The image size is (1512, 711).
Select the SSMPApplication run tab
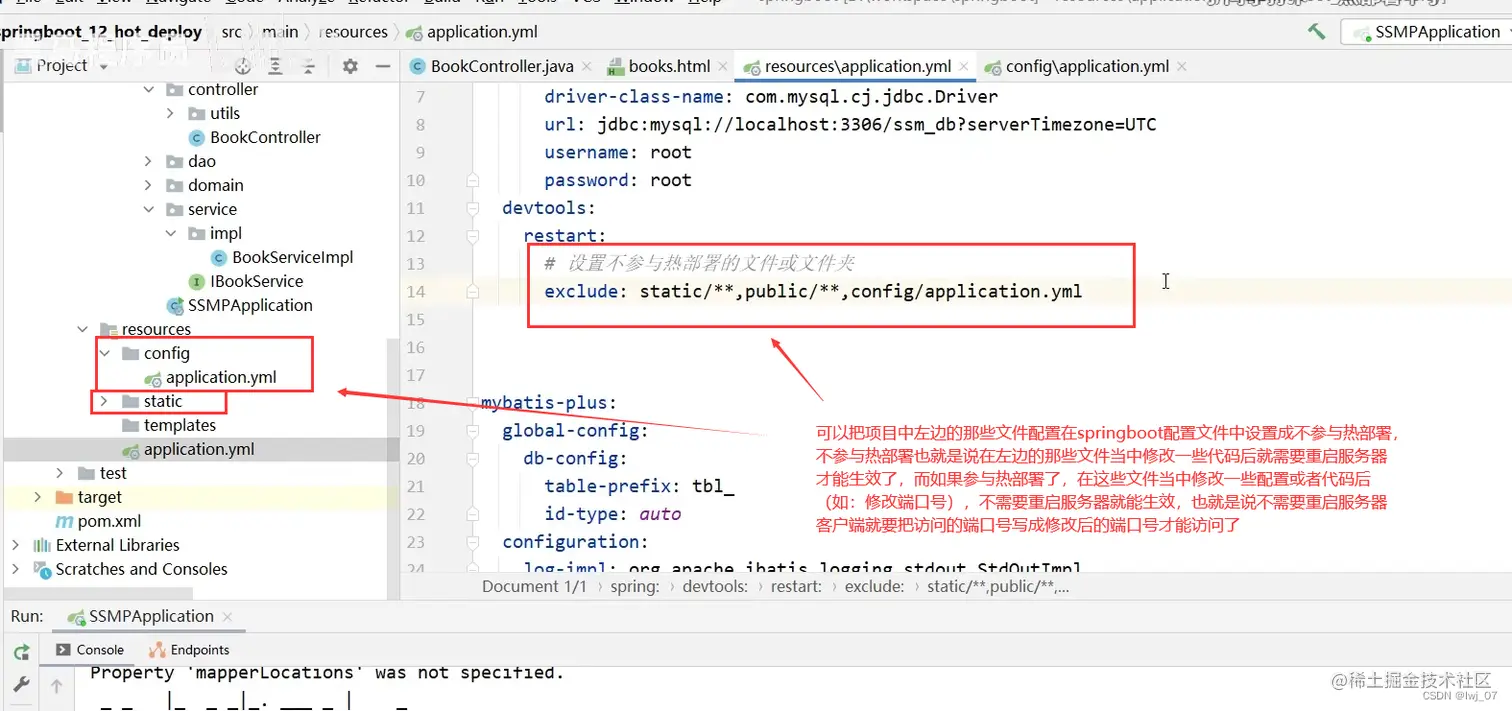151,617
